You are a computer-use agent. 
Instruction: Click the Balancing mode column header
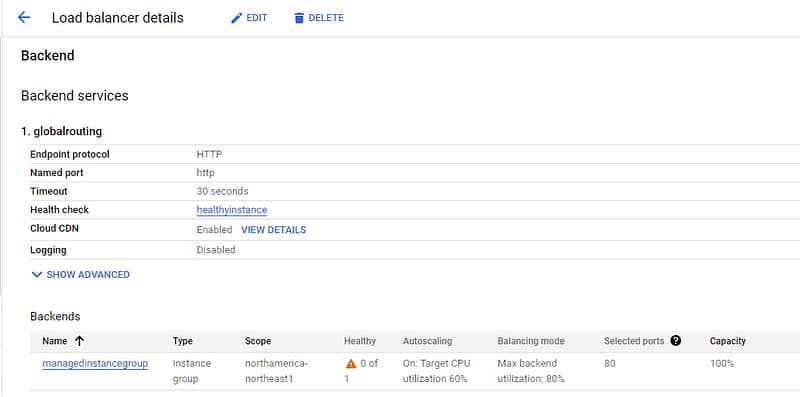pos(531,341)
